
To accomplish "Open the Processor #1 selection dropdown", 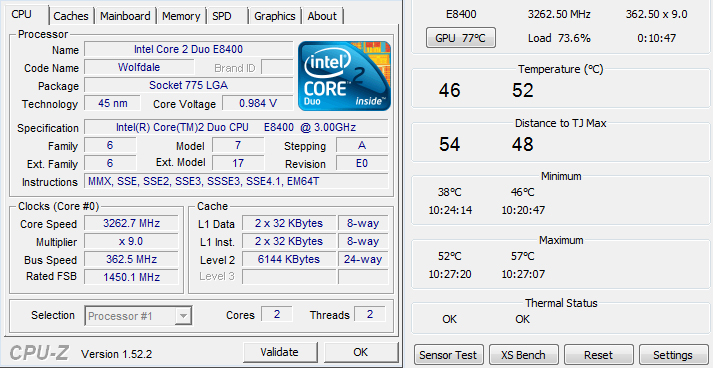I will tap(138, 316).
